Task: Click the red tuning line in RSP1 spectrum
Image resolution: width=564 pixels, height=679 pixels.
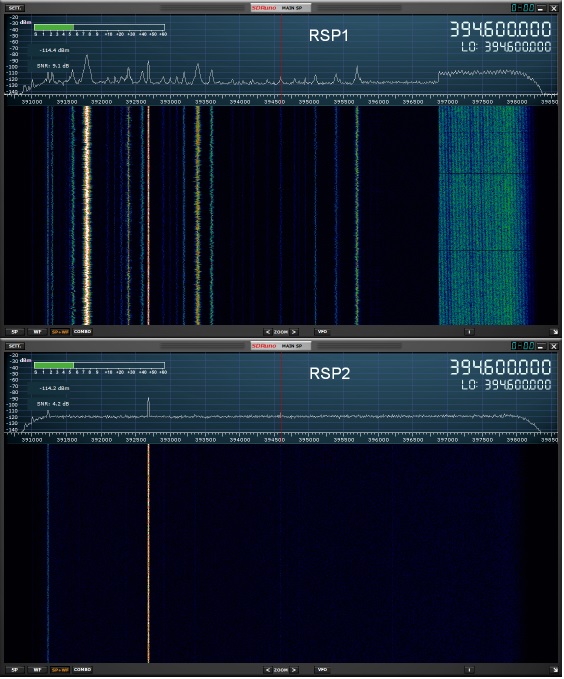Action: coord(282,56)
